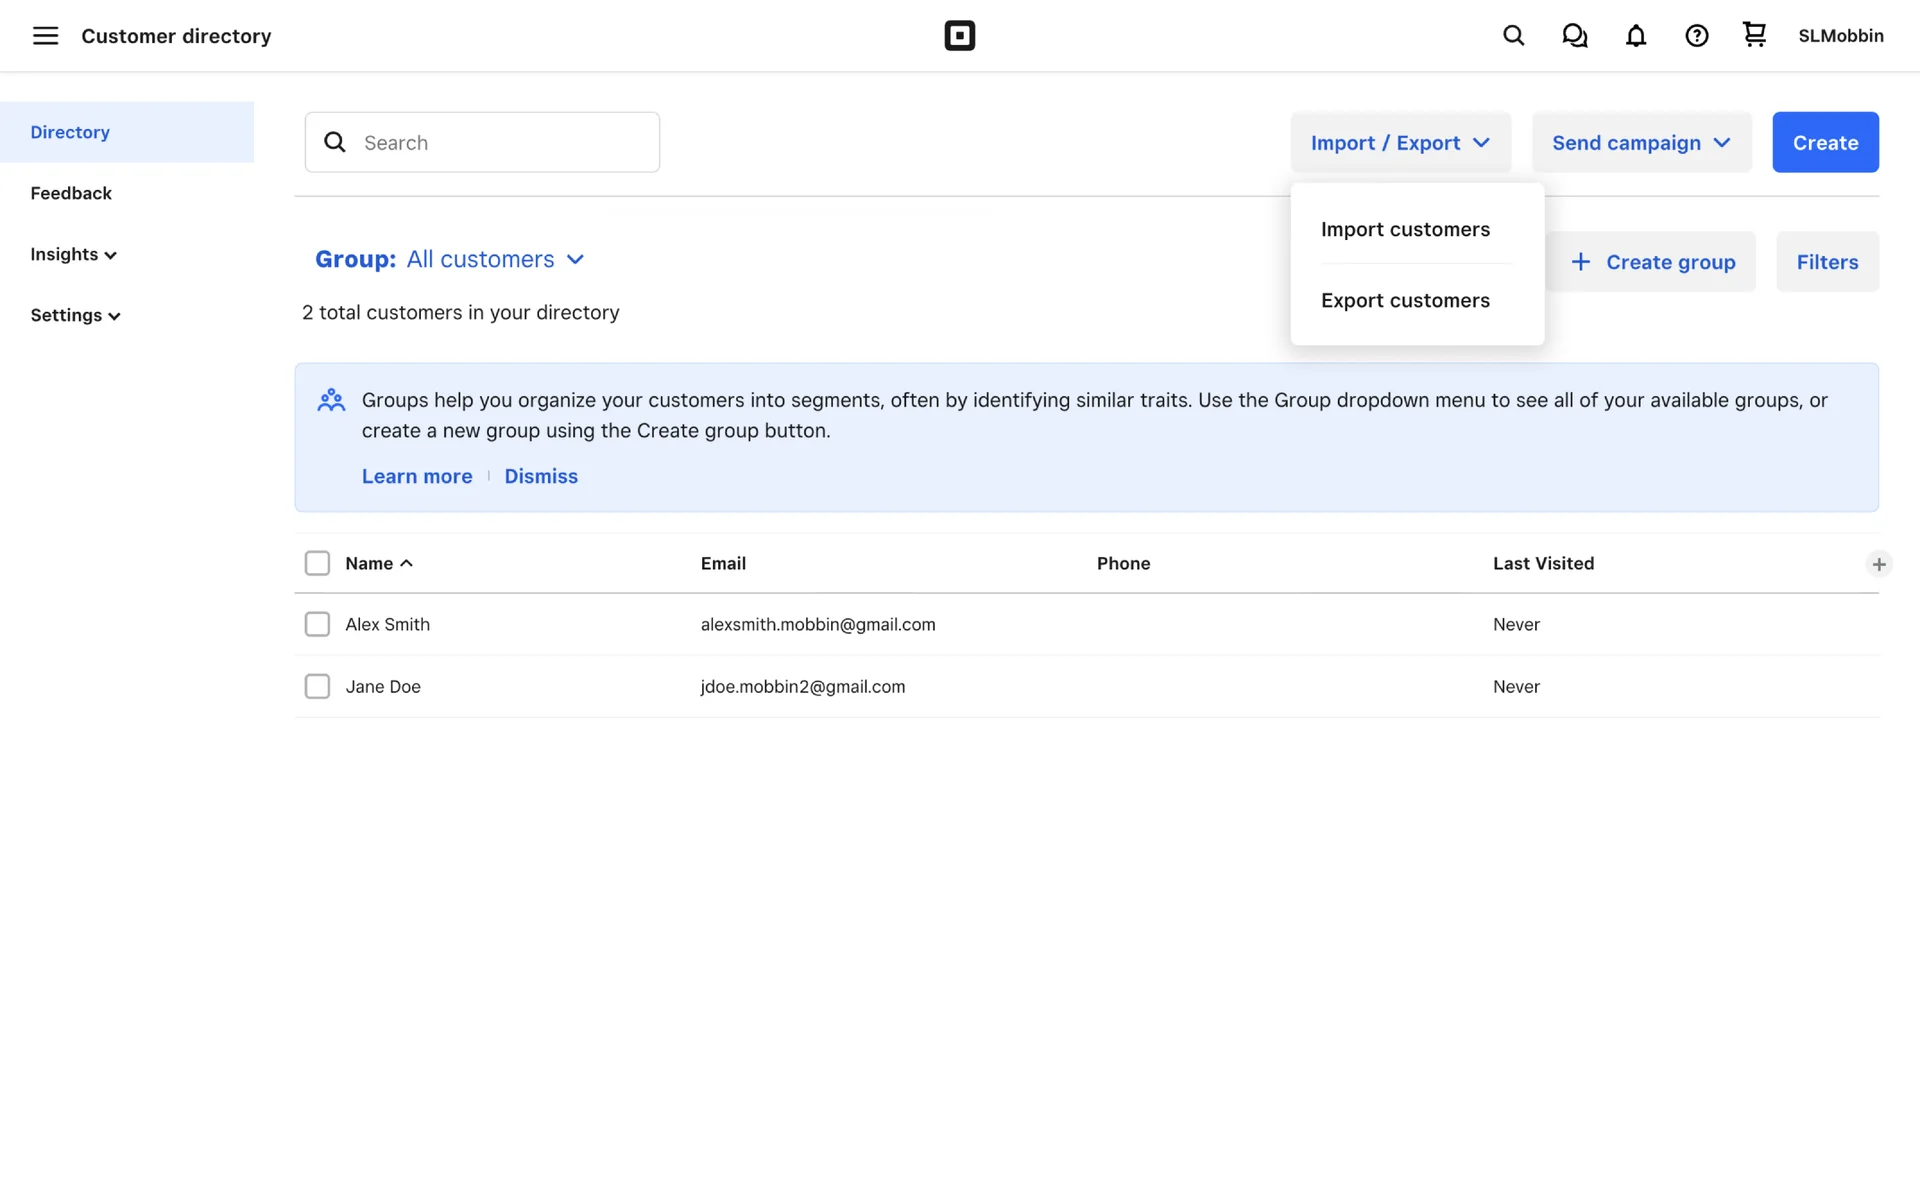The width and height of the screenshot is (1920, 1200).
Task: Open the hamburger navigation menu
Action: coord(45,36)
